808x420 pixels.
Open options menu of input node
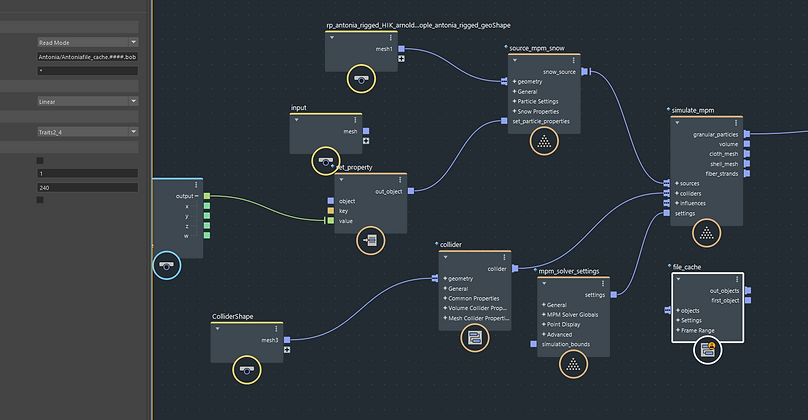pos(355,120)
